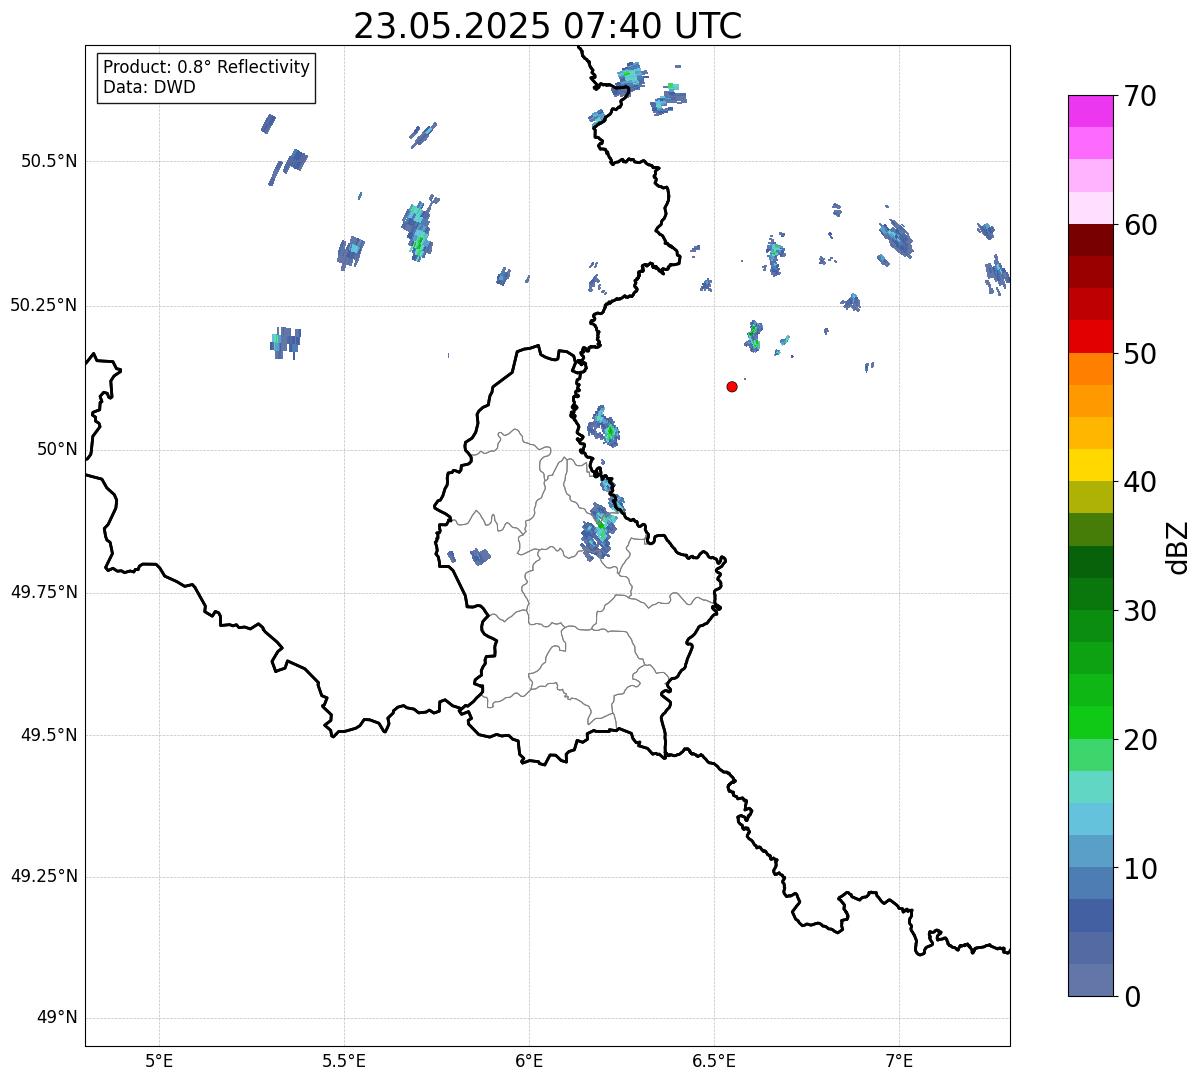Viewport: 1202px width, 1081px height.
Task: Click the orange colorbar segment just below 50
Action: tap(1090, 369)
